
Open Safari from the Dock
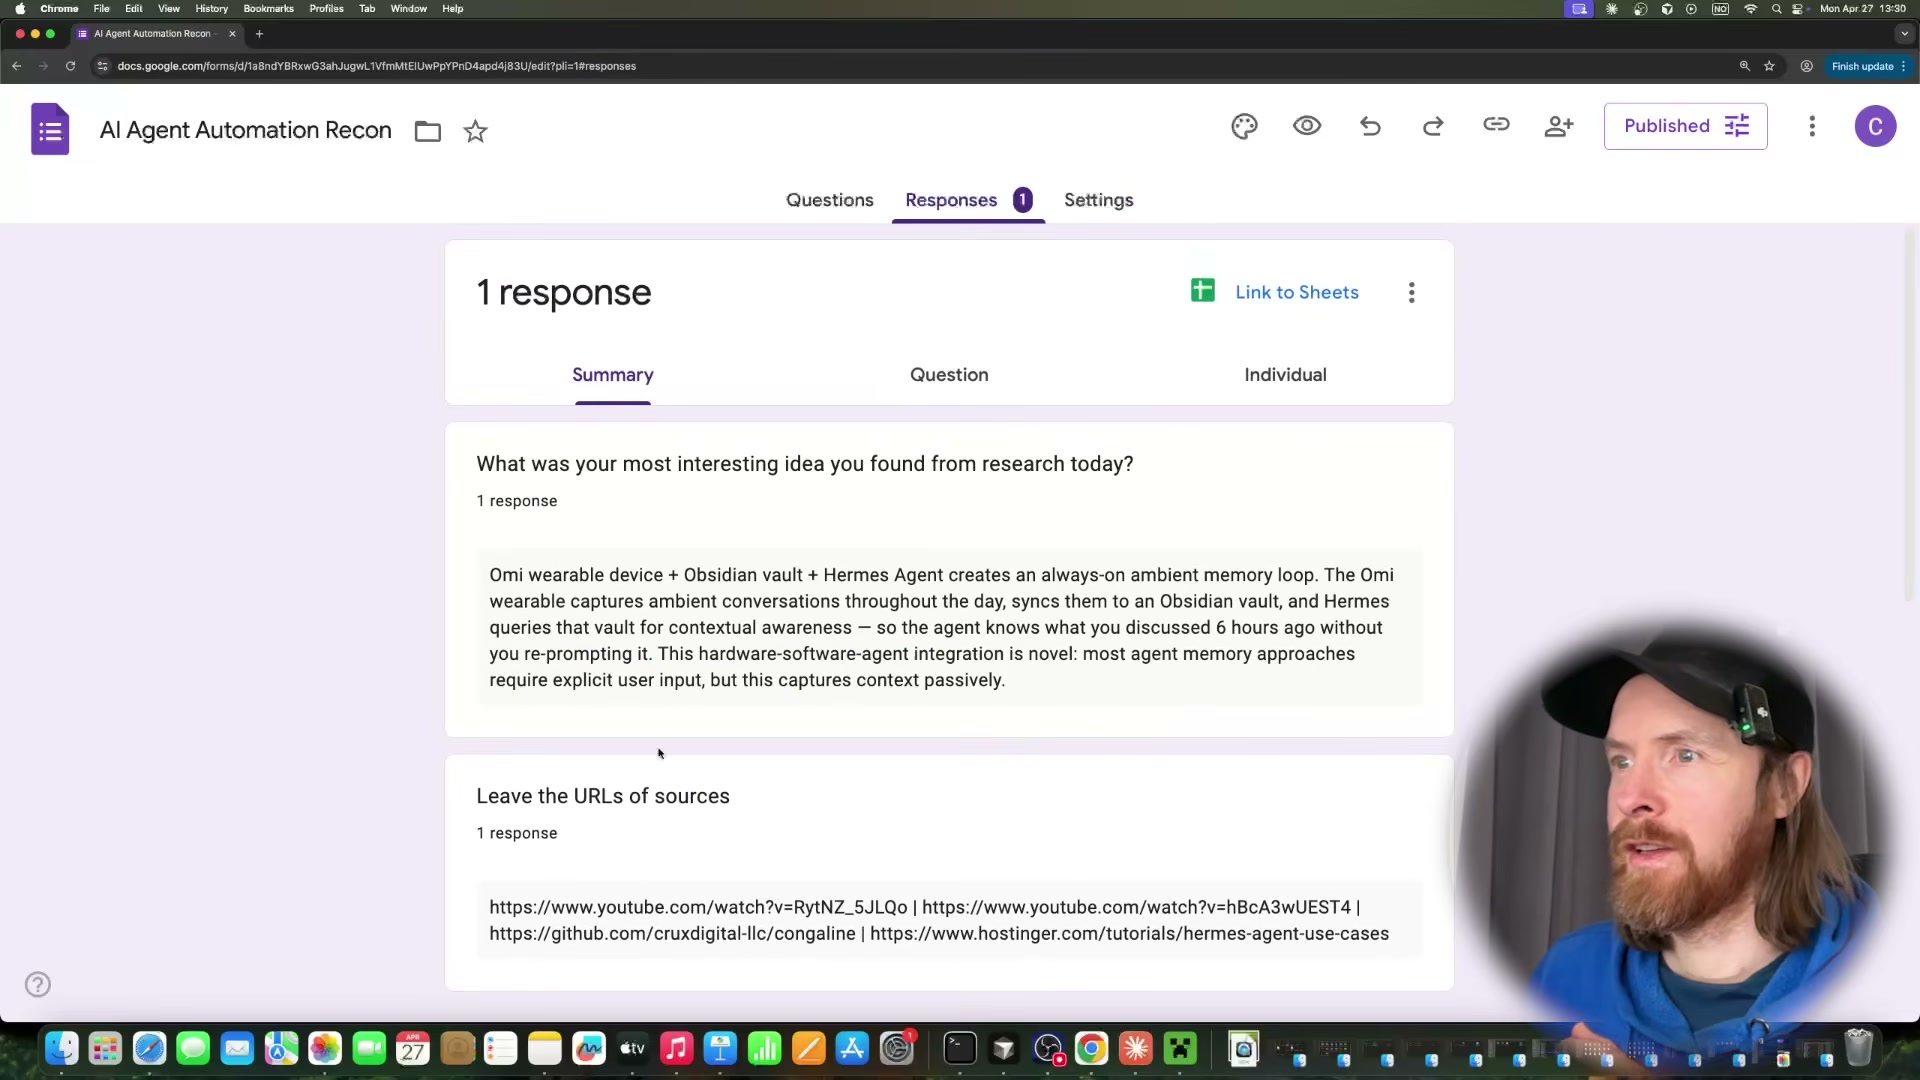150,1048
